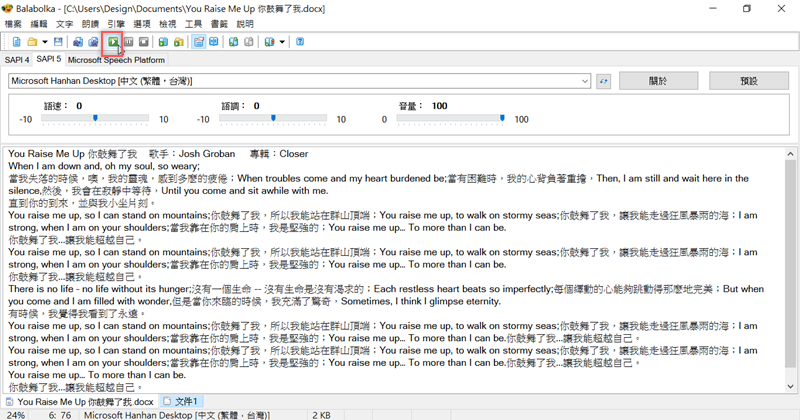Open the 檔案 menu
The width and height of the screenshot is (800, 420).
point(13,24)
